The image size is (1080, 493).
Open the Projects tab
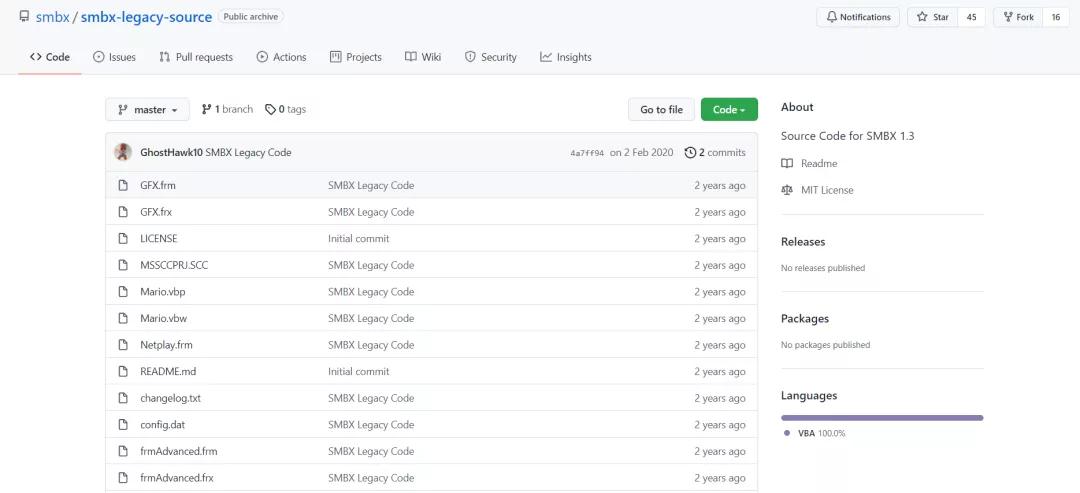pyautogui.click(x=356, y=57)
